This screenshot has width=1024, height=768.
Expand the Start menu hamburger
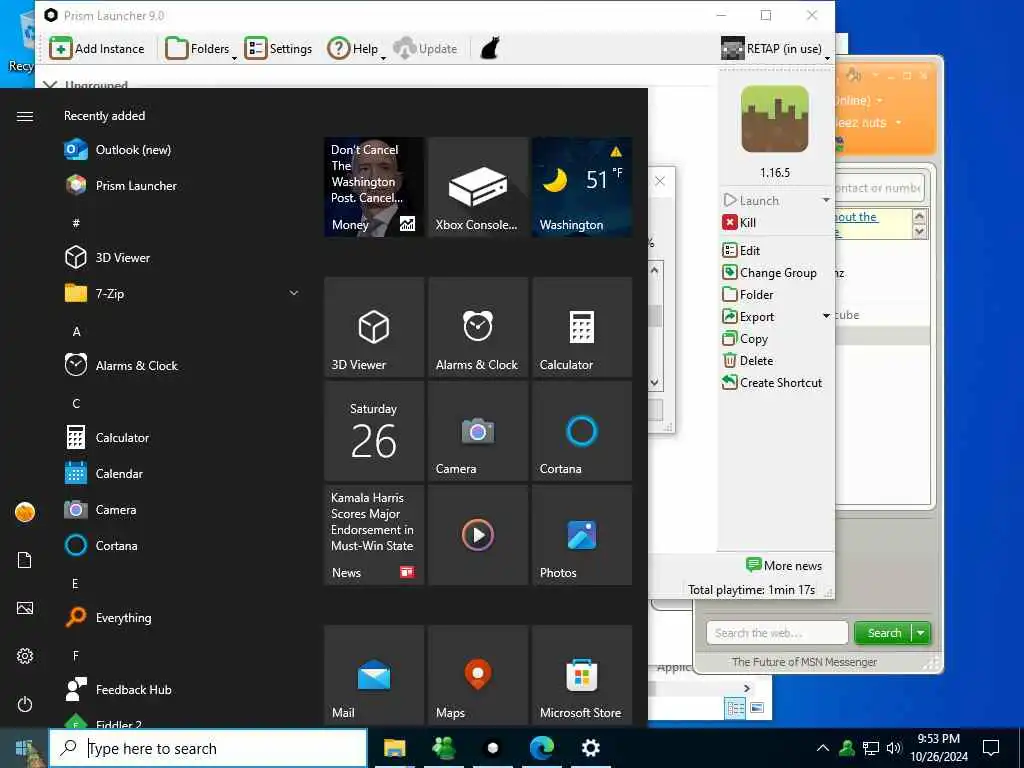click(25, 116)
